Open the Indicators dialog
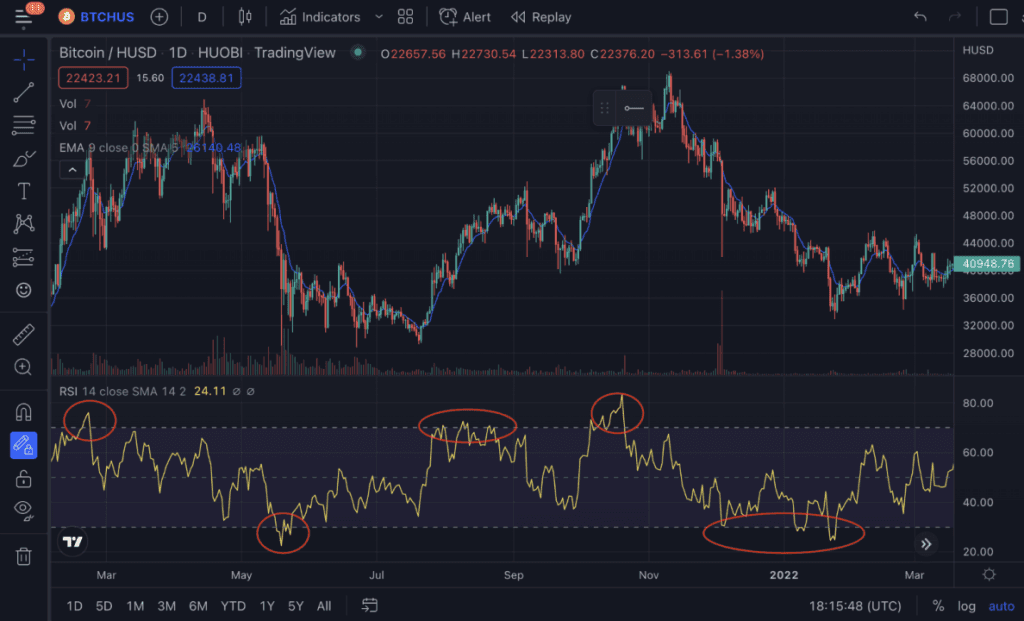Screen dimensions: 1024x621 (320, 17)
